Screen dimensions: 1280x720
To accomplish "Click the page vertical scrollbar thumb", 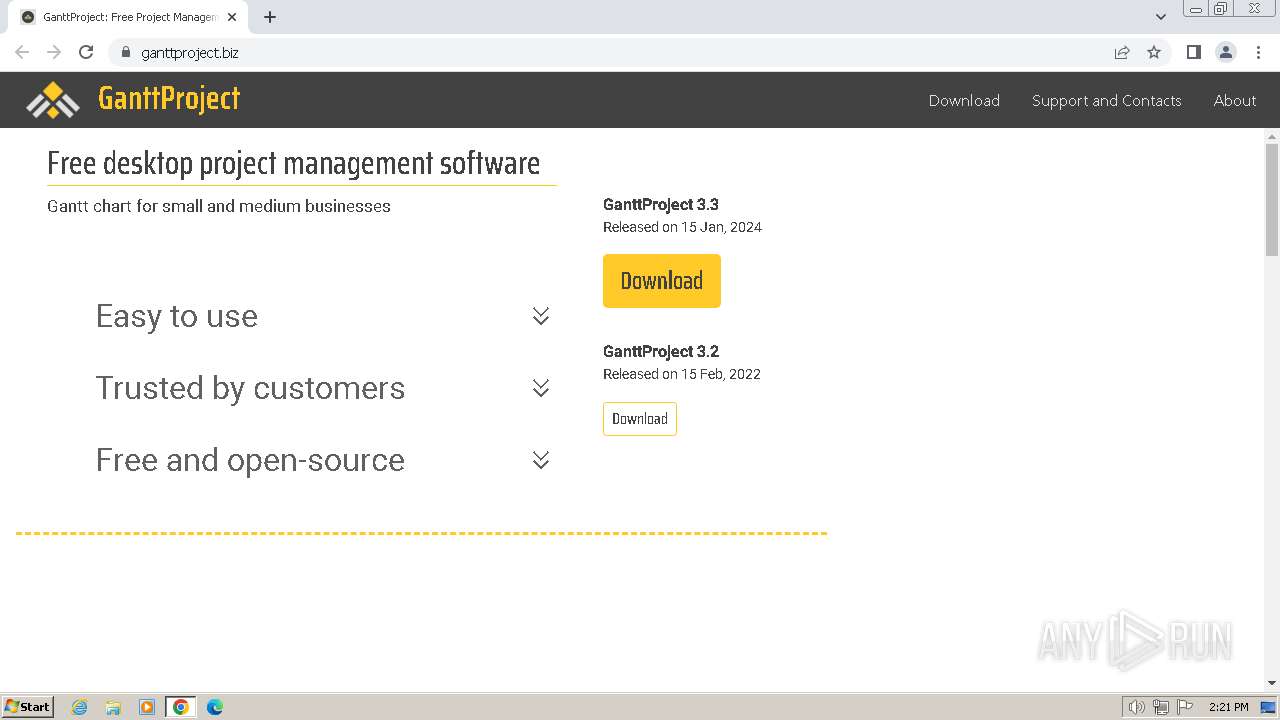I will (x=1272, y=200).
